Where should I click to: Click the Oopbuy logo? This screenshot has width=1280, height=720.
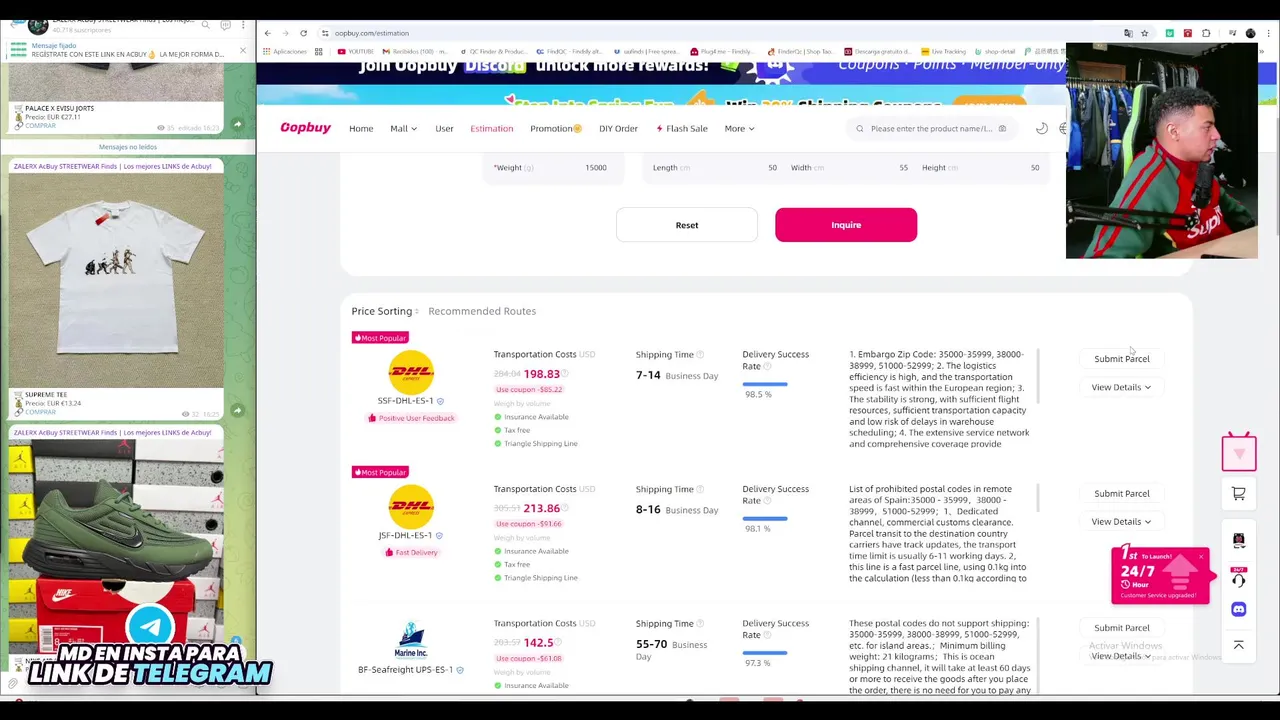click(305, 128)
